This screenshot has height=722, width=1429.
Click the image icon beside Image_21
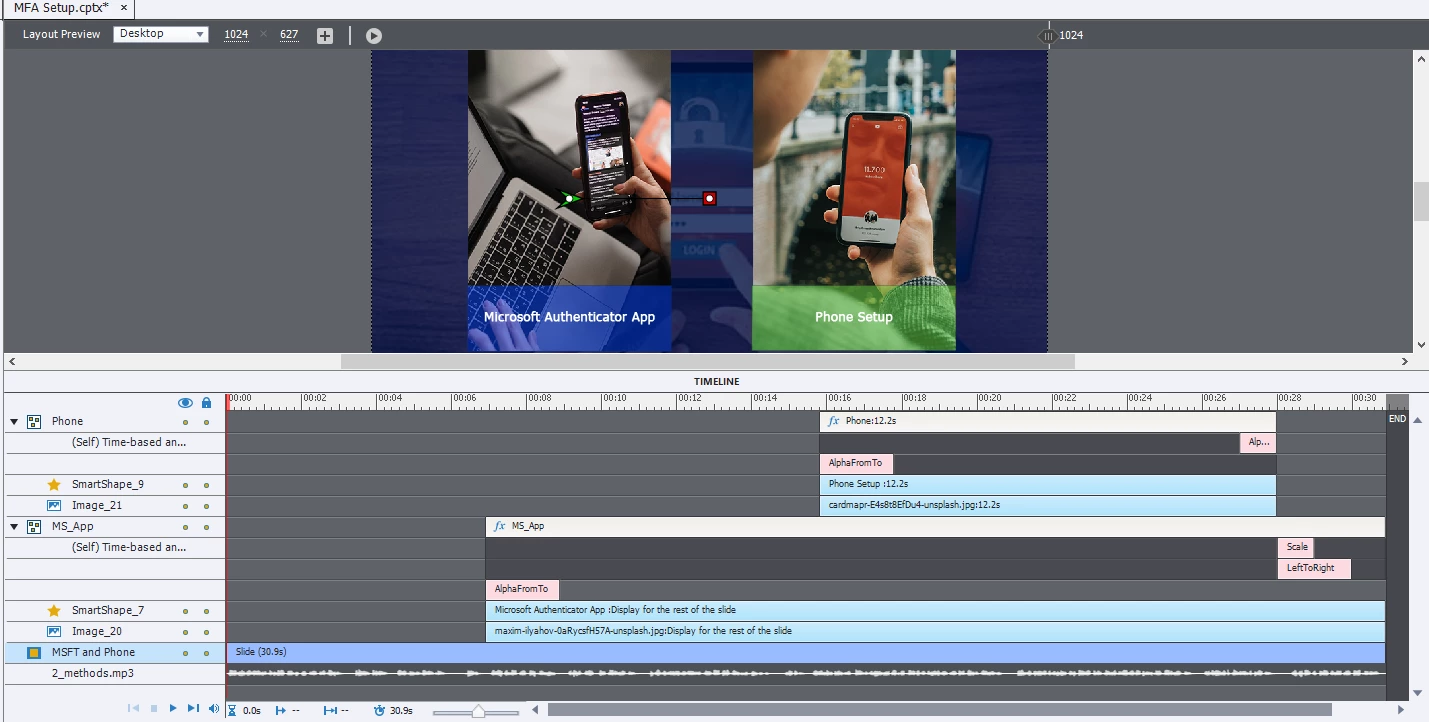[54, 505]
